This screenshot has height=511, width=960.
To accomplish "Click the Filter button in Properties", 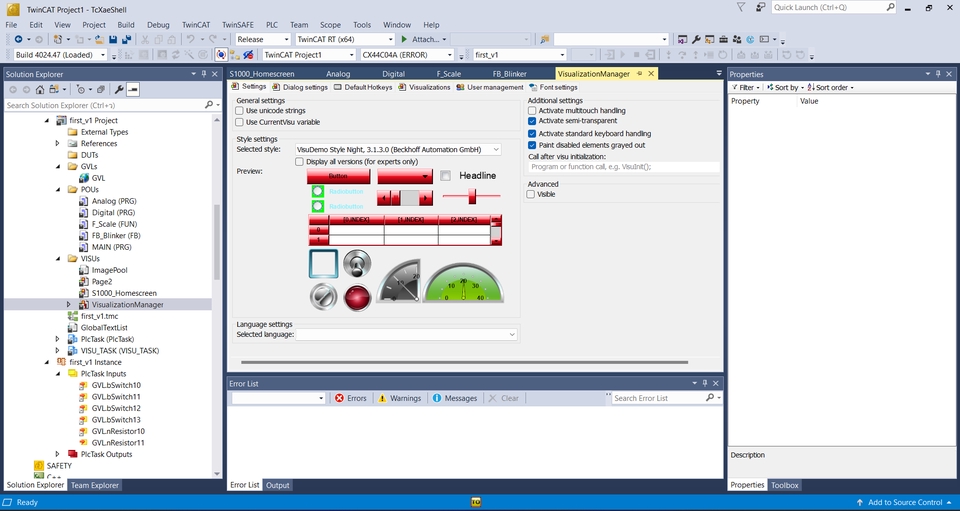I will tap(745, 88).
